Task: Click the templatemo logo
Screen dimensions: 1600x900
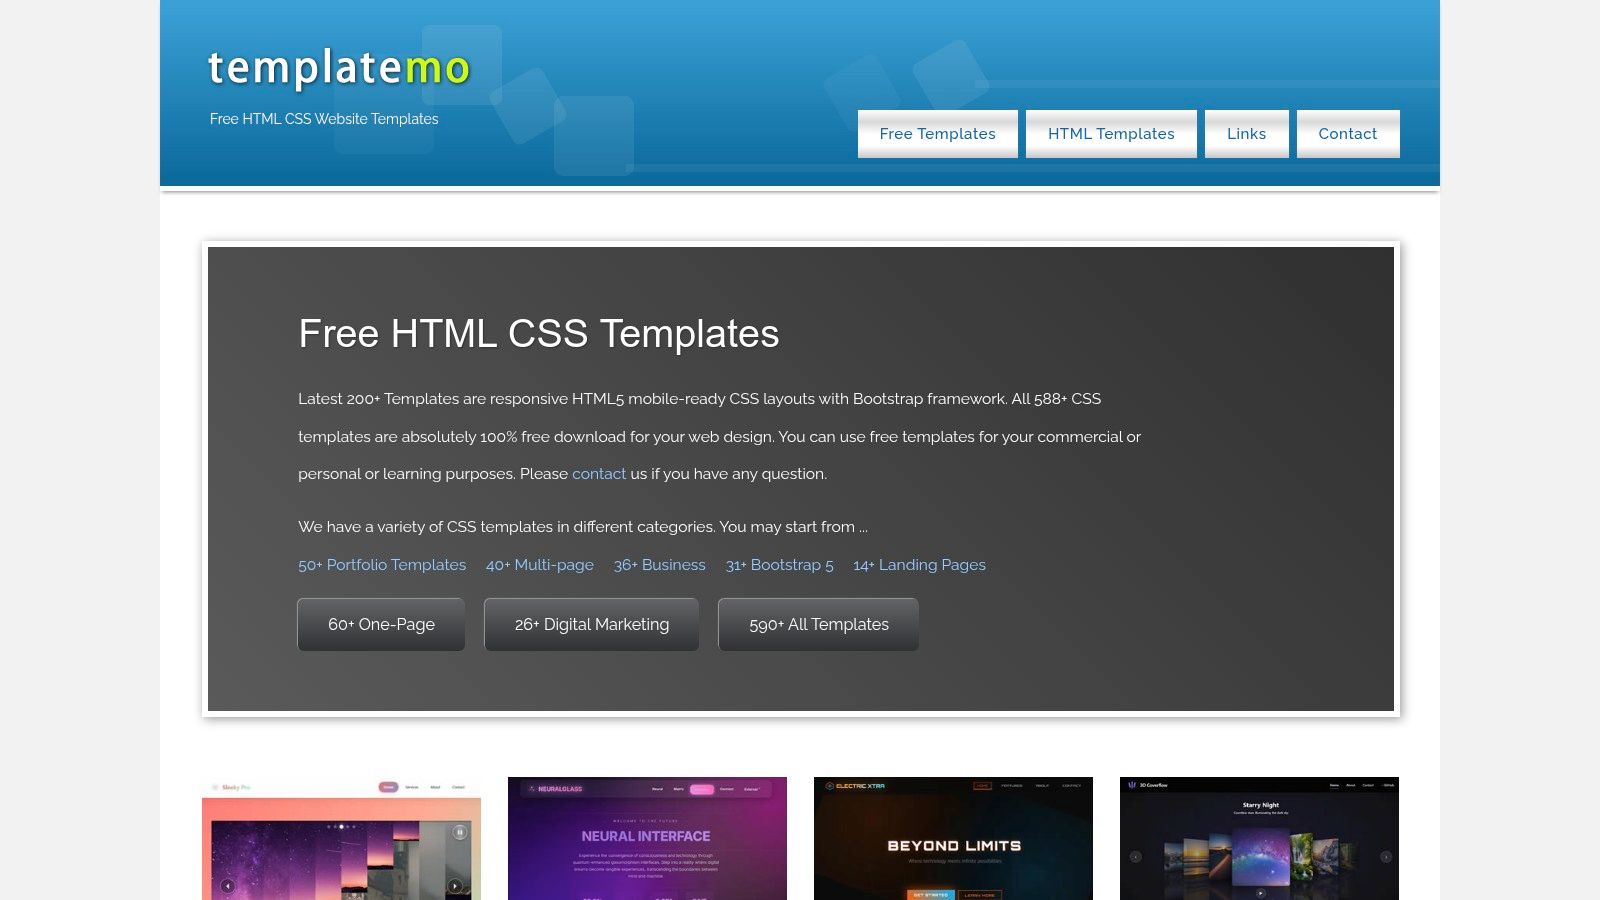Action: pos(339,68)
